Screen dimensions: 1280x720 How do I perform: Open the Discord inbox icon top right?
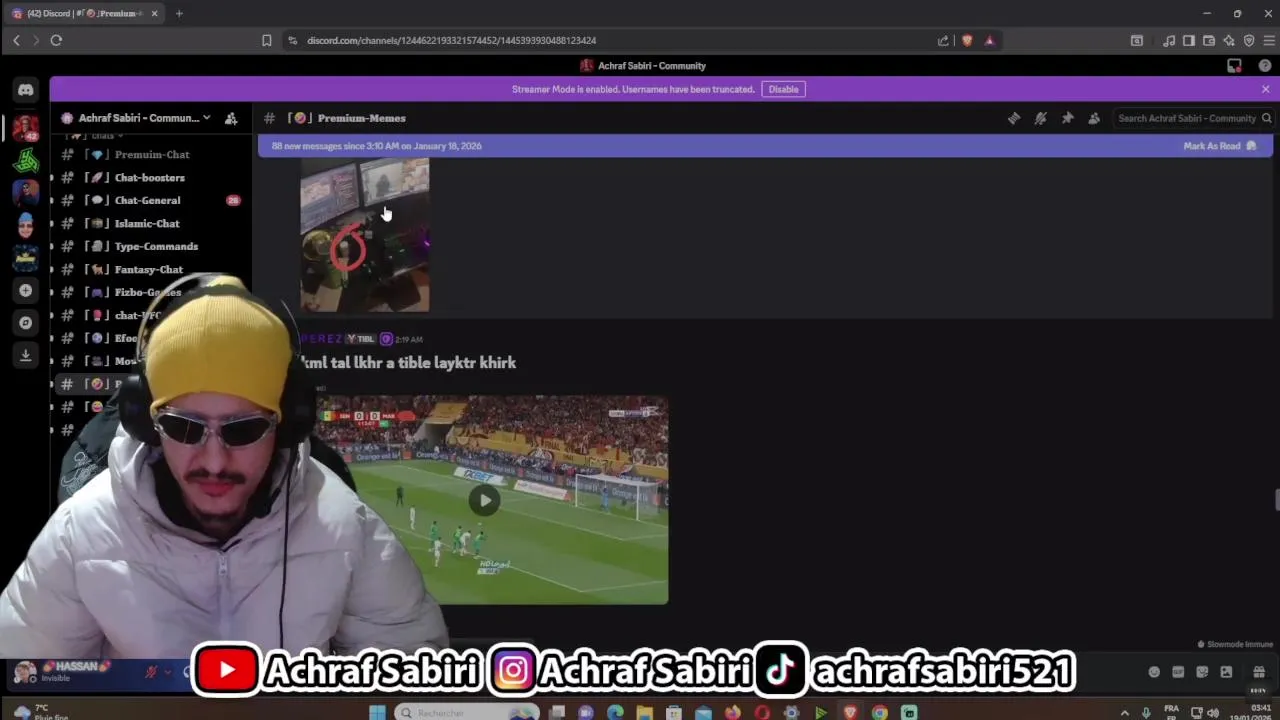coord(1234,66)
